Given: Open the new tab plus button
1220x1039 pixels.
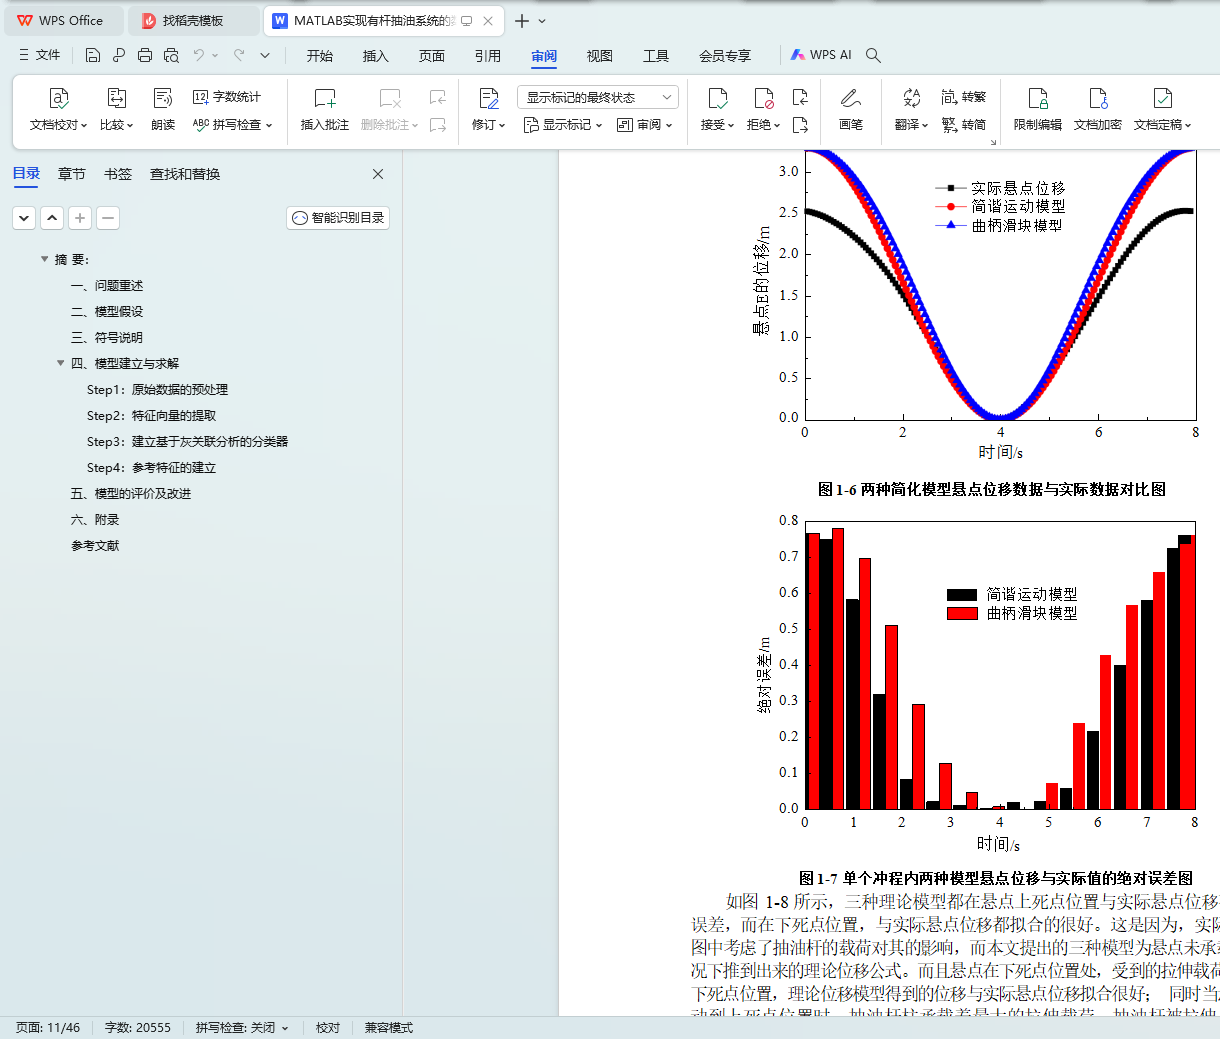Looking at the screenshot, I should pos(522,21).
